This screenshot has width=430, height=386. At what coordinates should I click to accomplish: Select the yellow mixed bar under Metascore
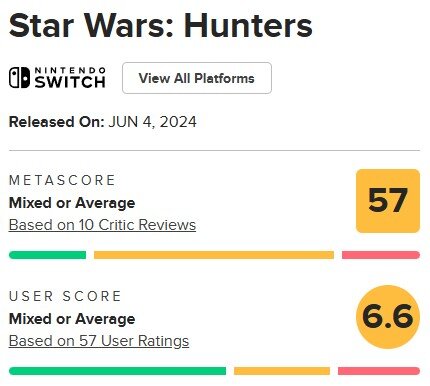214,255
